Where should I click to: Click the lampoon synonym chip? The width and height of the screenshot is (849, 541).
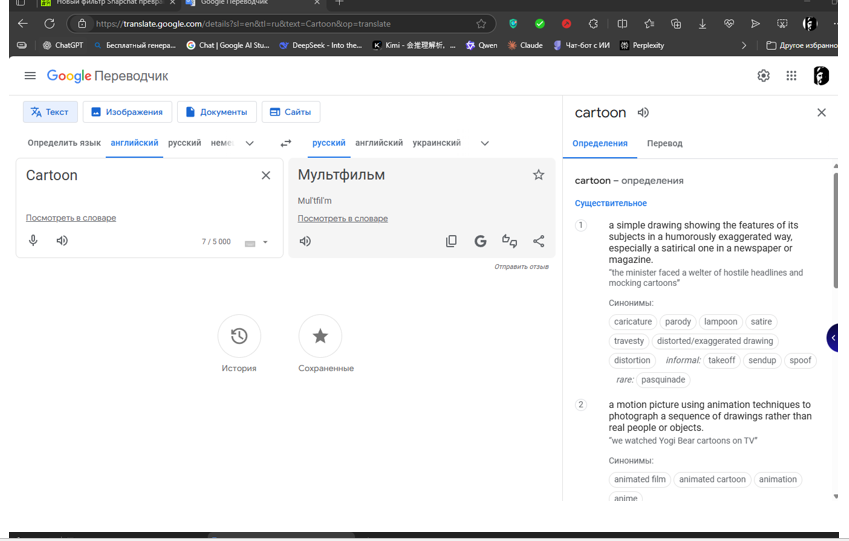[720, 322]
